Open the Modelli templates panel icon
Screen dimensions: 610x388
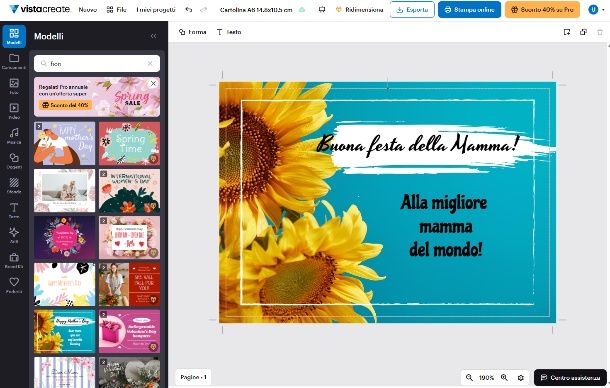14,36
